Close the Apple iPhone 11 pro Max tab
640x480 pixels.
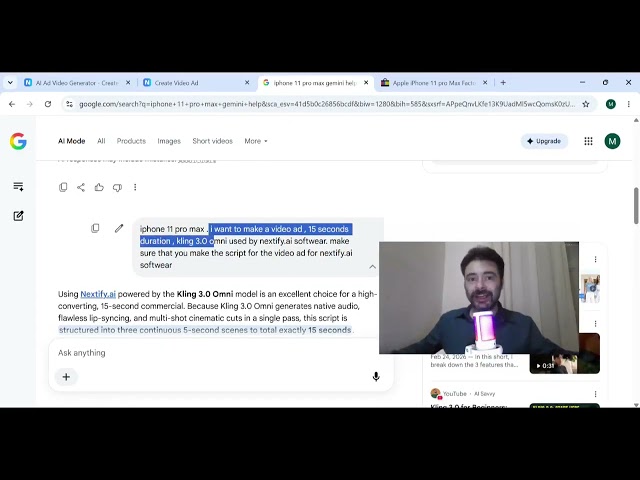(485, 82)
